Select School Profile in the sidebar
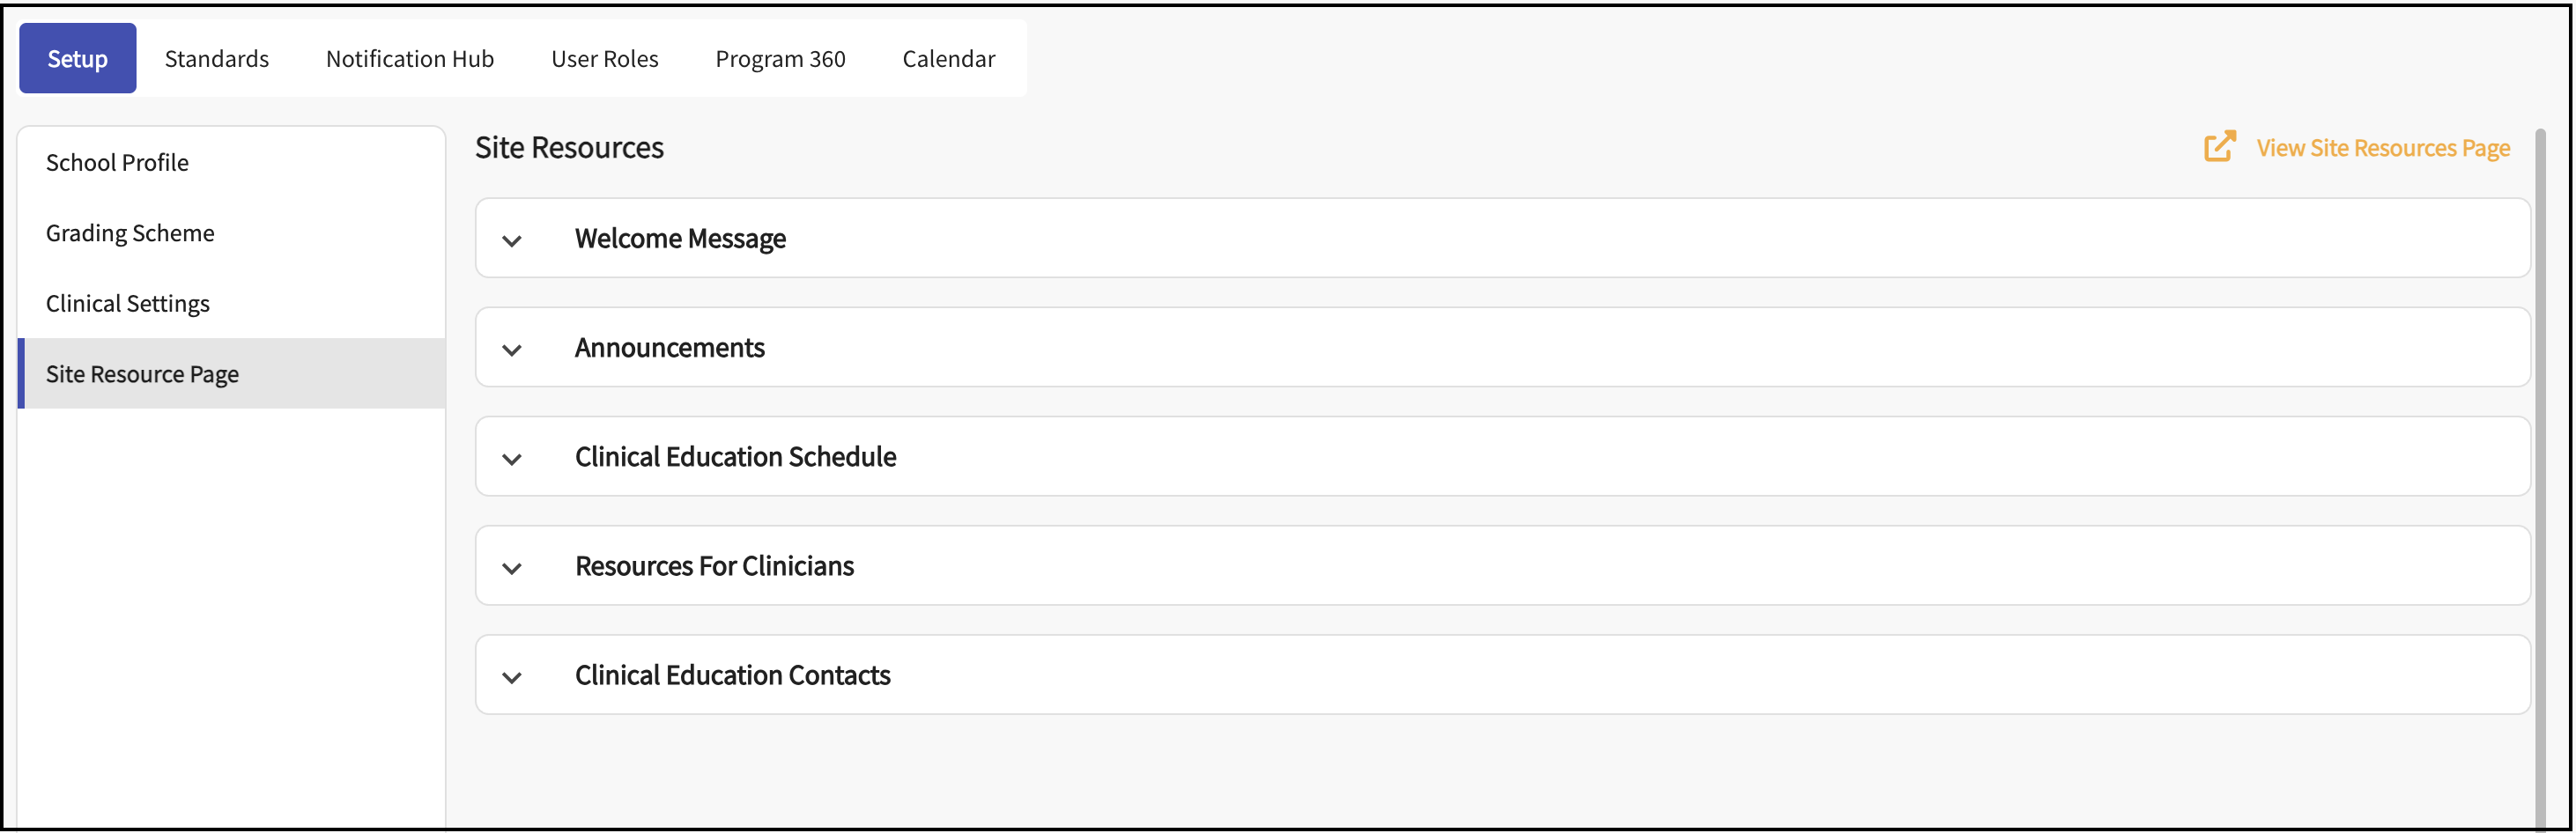Screen dimensions: 2576x833 coord(117,162)
